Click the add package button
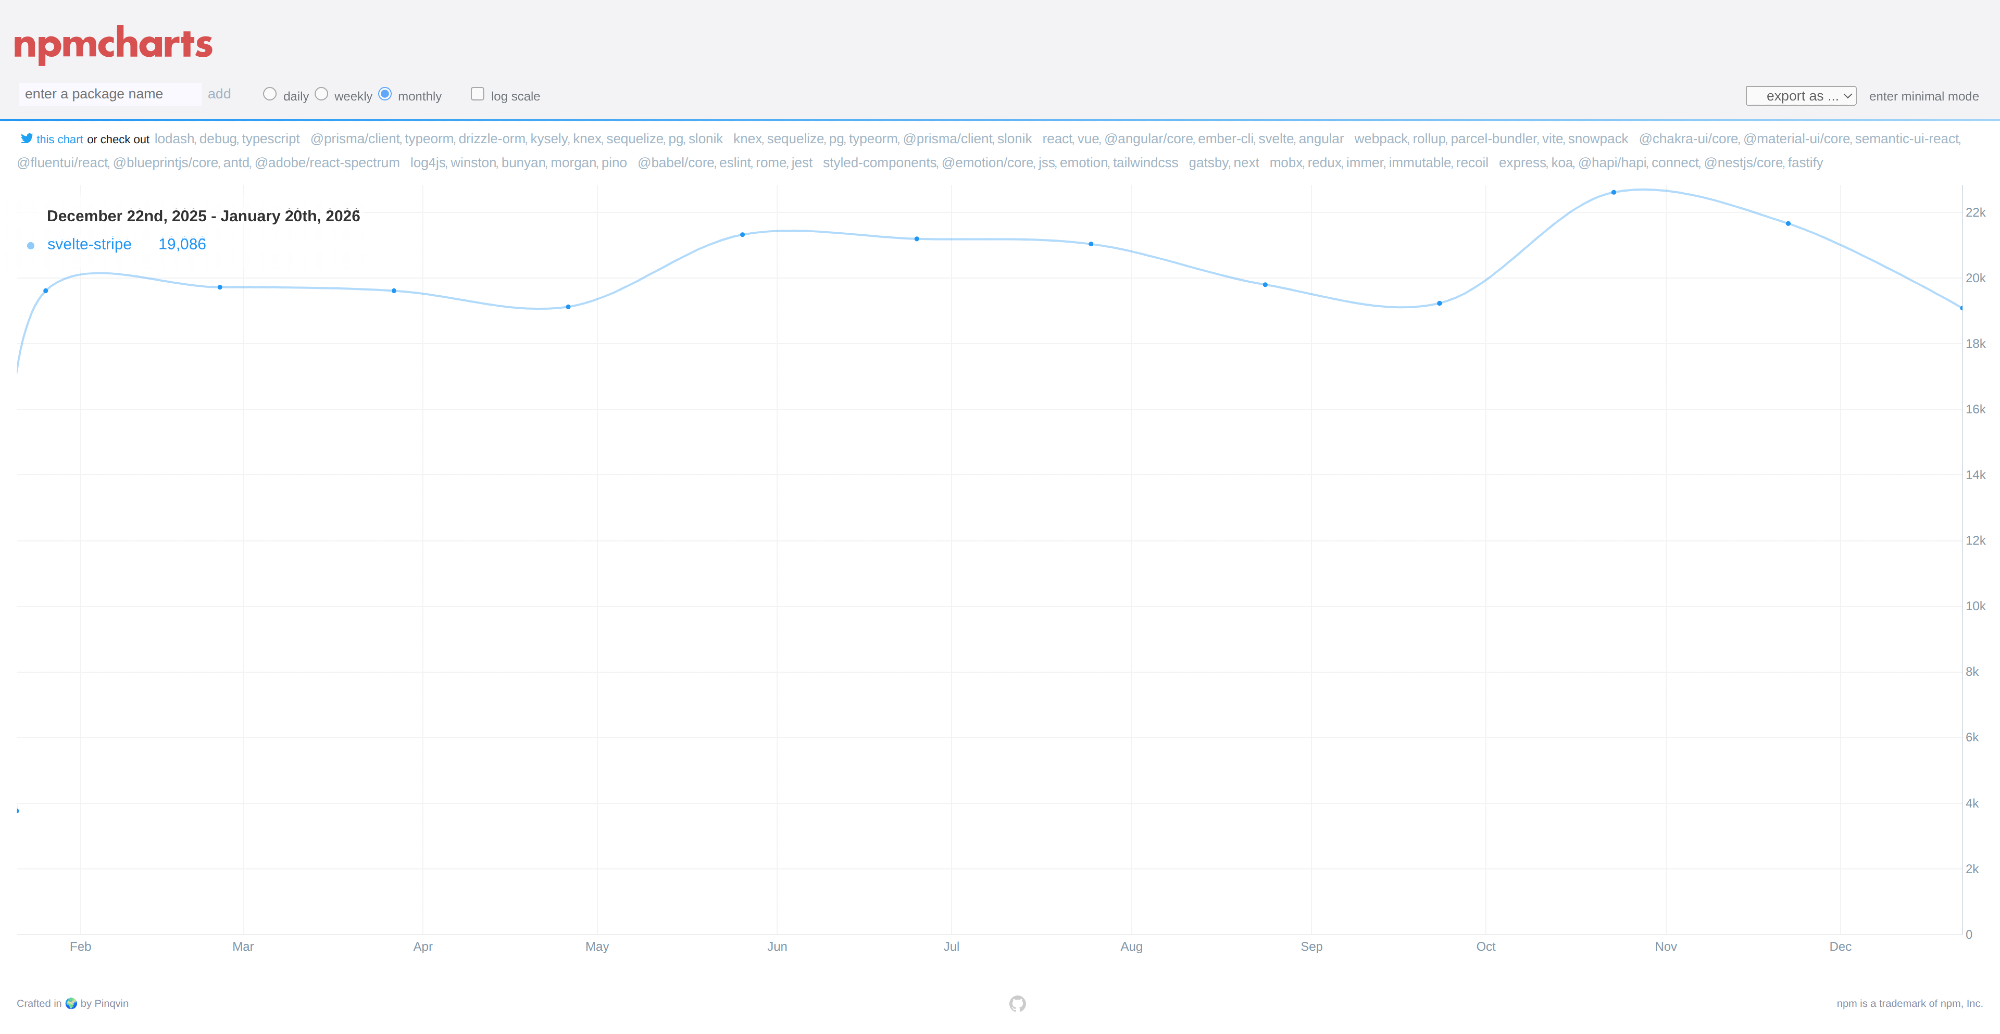The image size is (2000, 1034). tap(219, 94)
